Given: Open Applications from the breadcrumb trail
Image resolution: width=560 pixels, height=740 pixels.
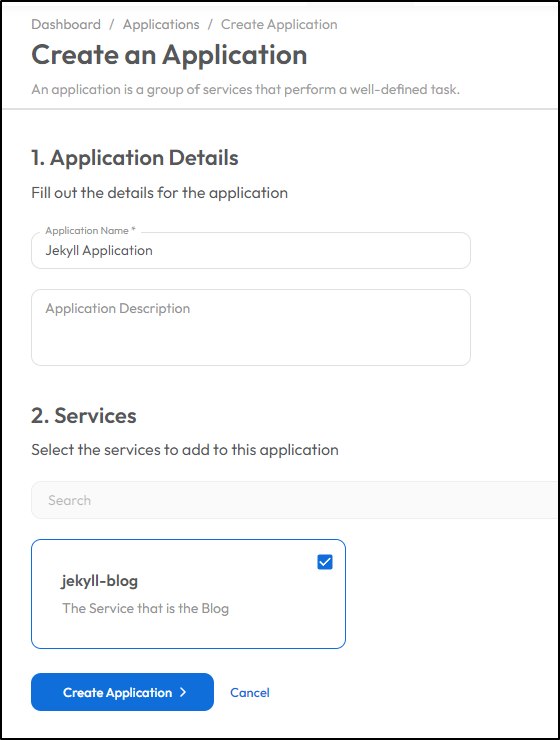Looking at the screenshot, I should click(161, 25).
